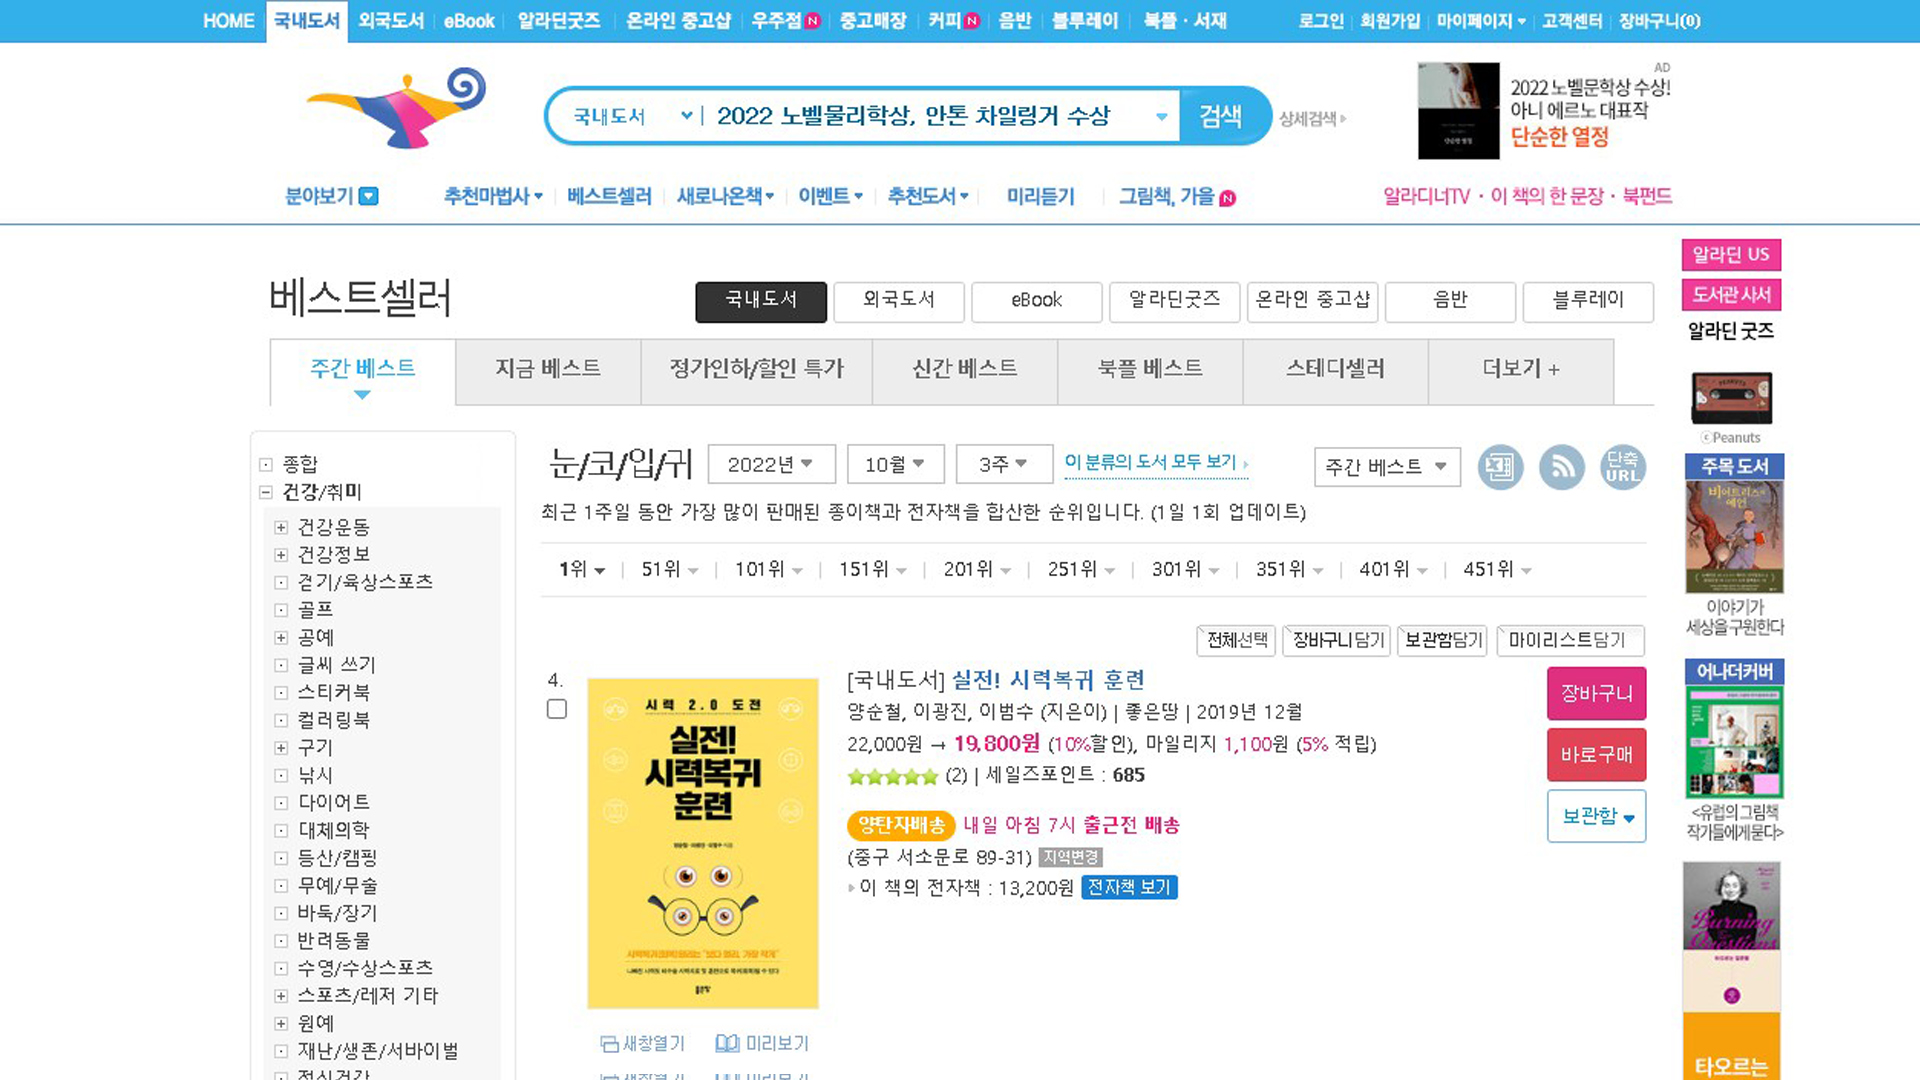Click the yellow book cover thumbnail
Screen dimensions: 1920x1080
tap(702, 843)
